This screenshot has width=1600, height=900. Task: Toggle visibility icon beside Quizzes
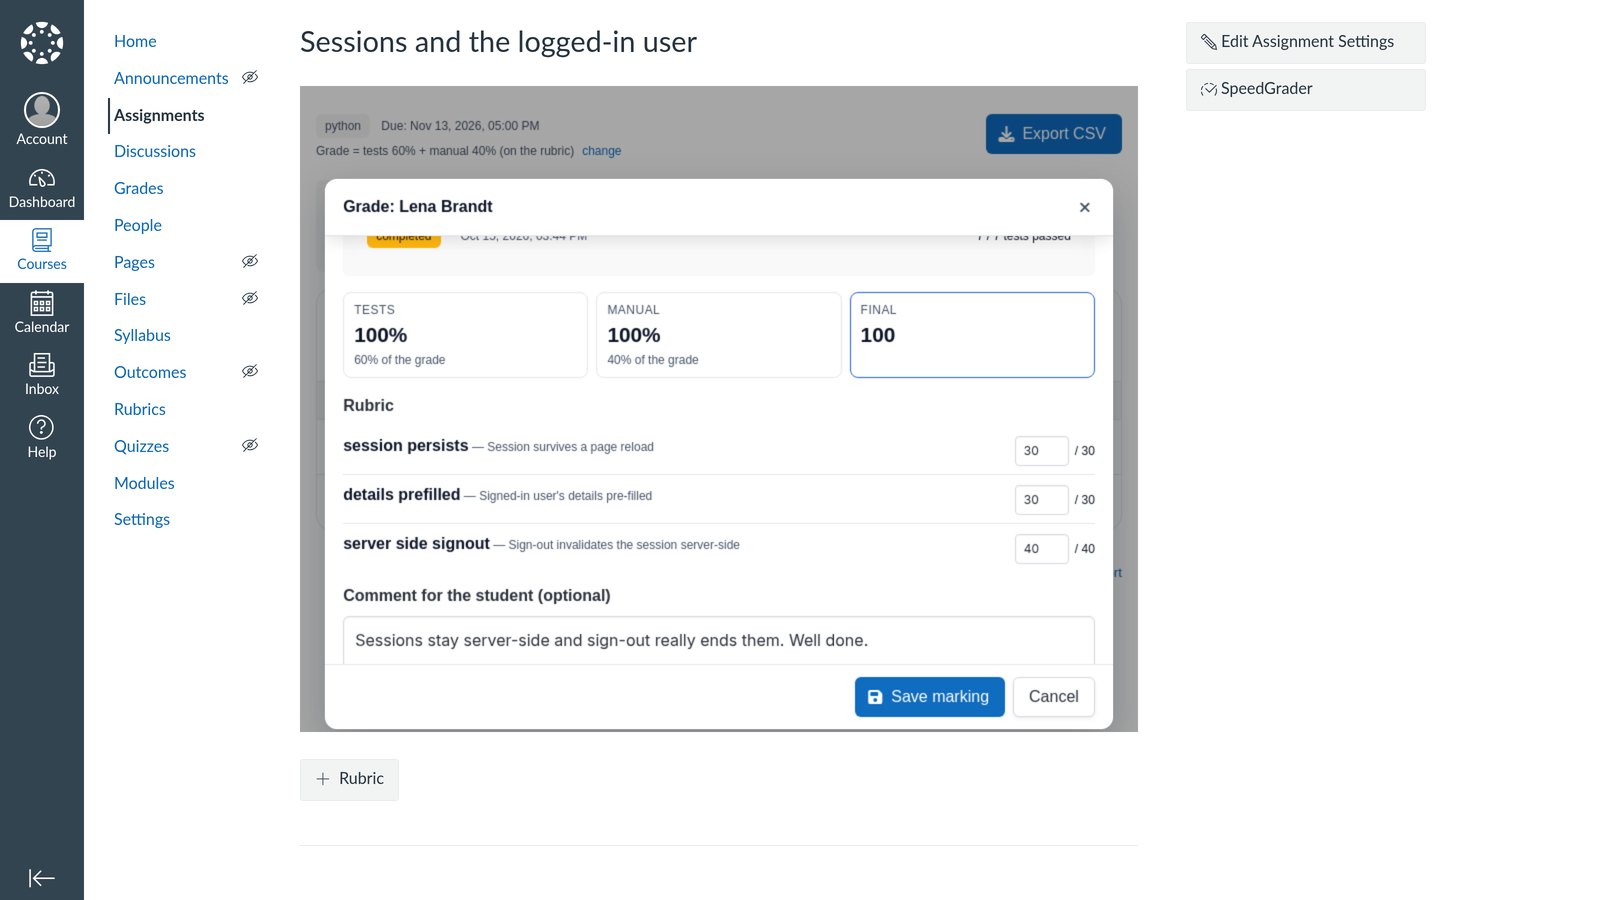pyautogui.click(x=250, y=445)
